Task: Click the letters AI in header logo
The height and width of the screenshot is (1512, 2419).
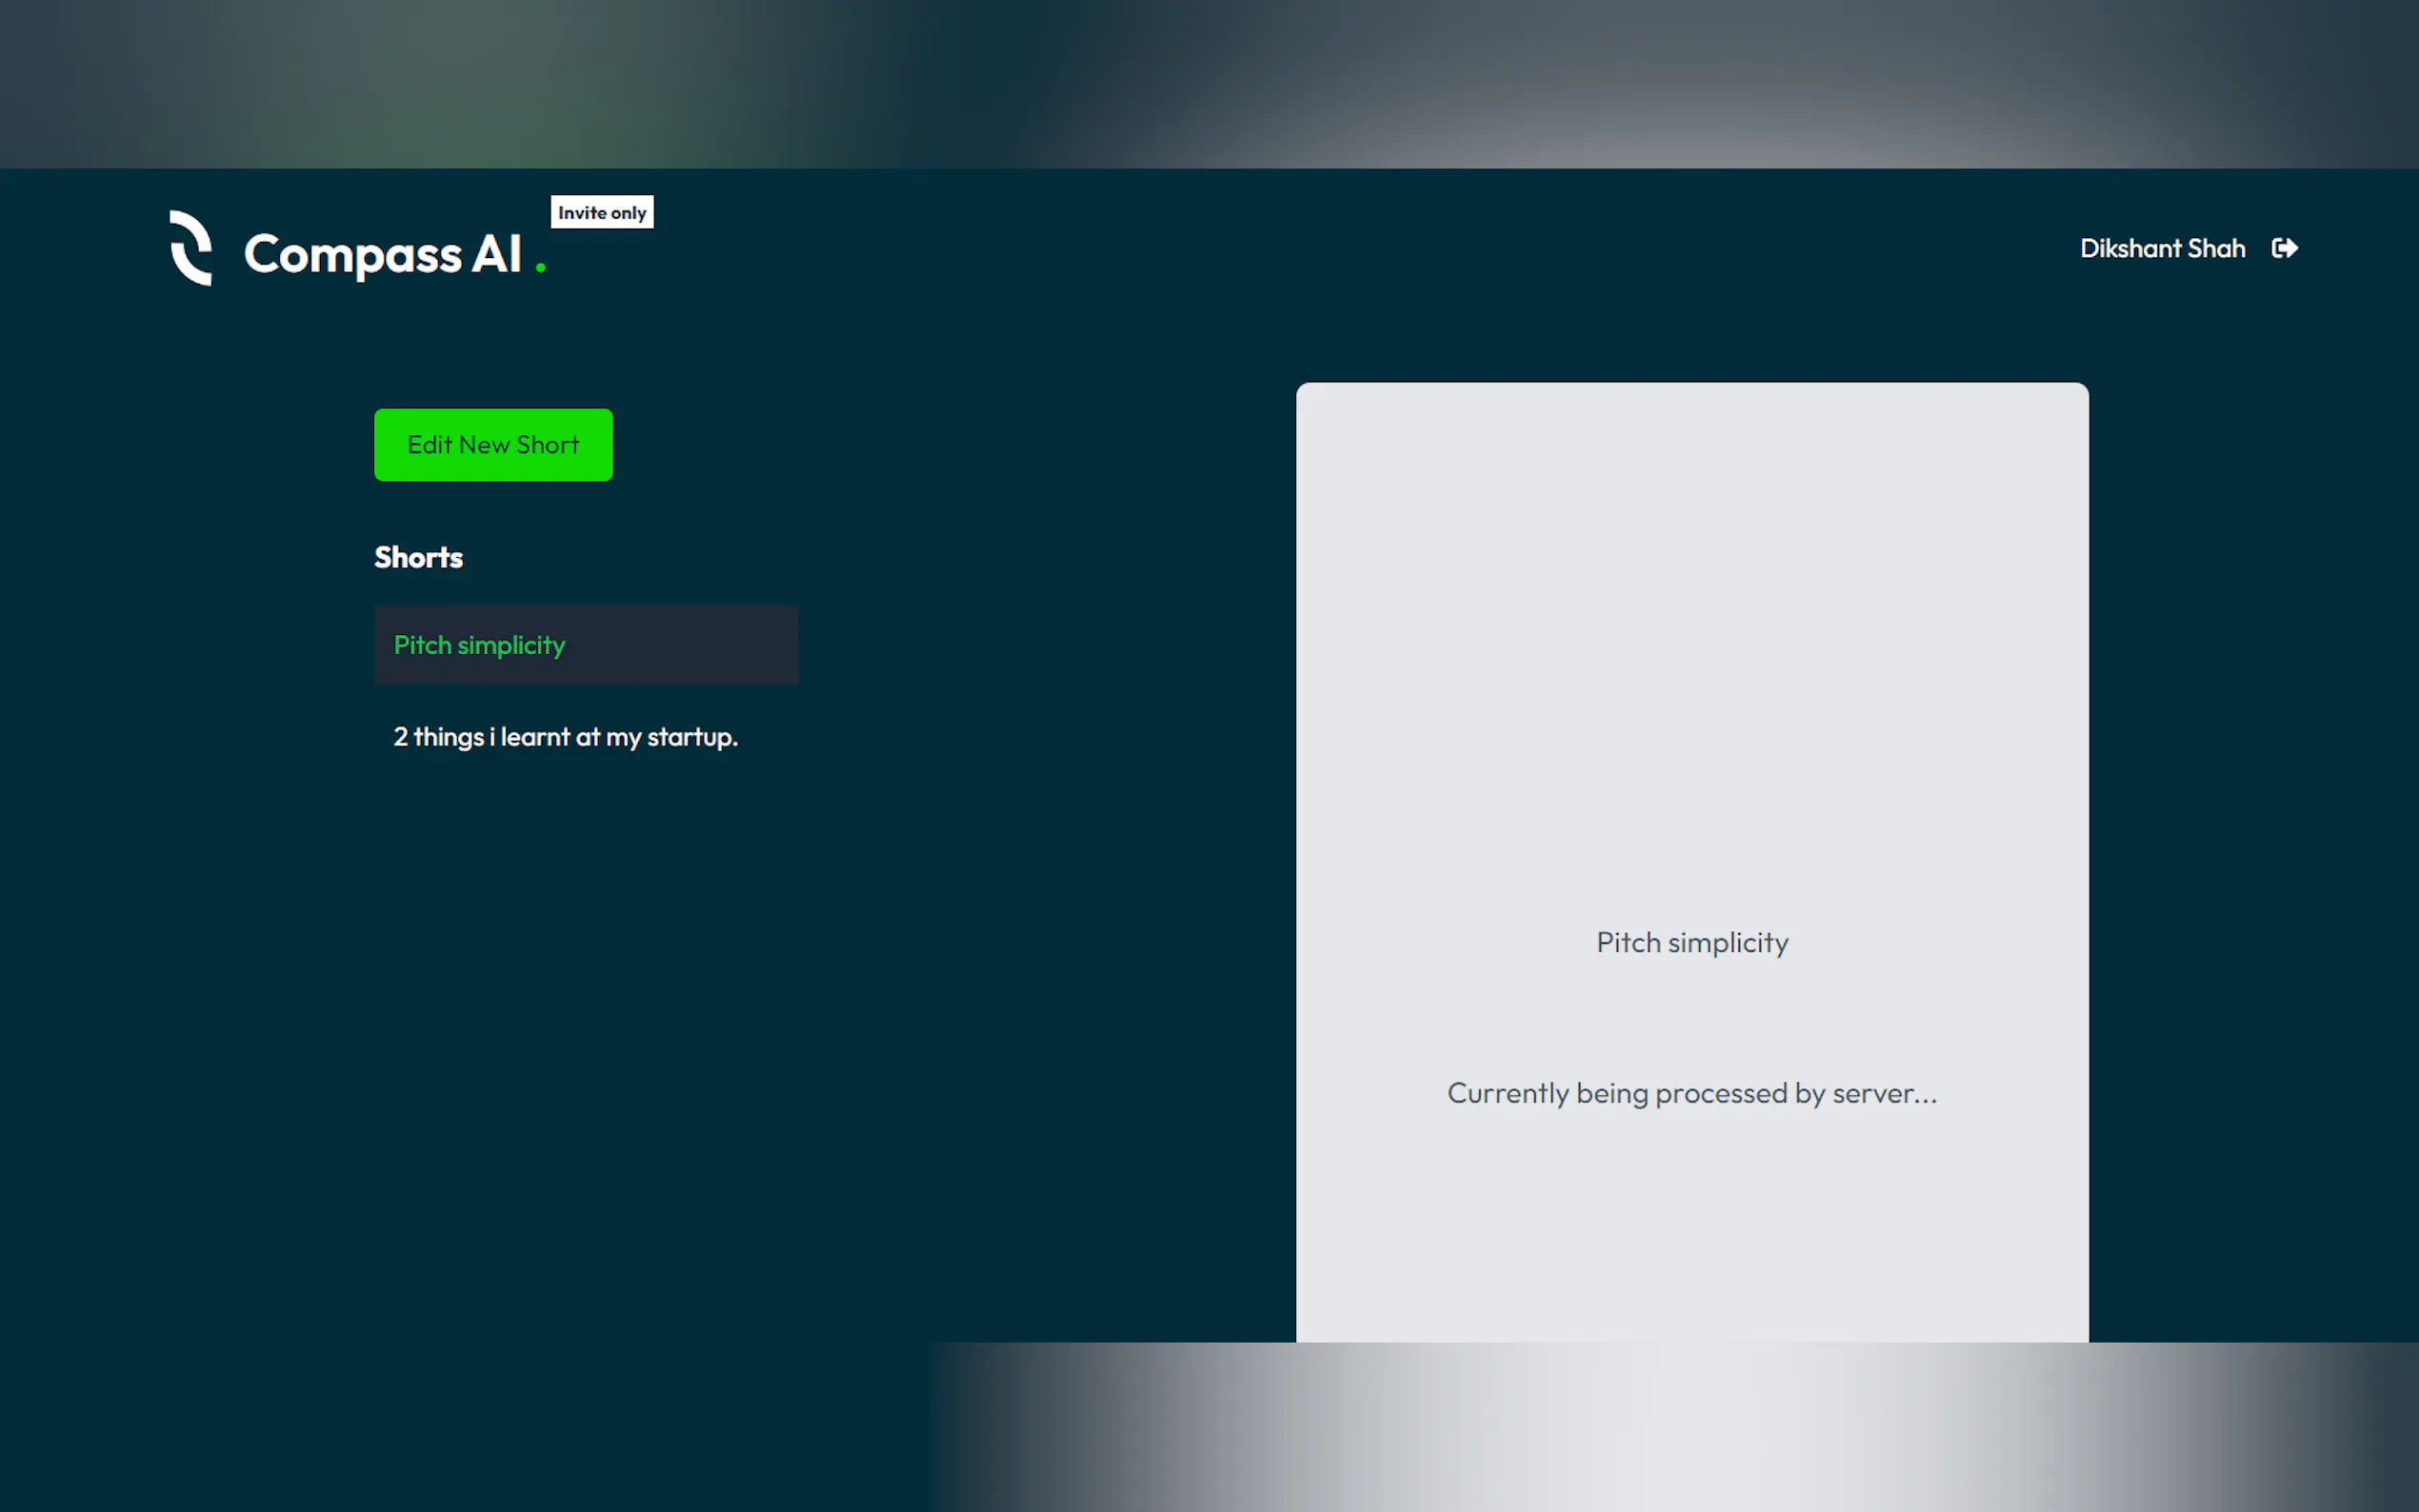Action: click(496, 254)
